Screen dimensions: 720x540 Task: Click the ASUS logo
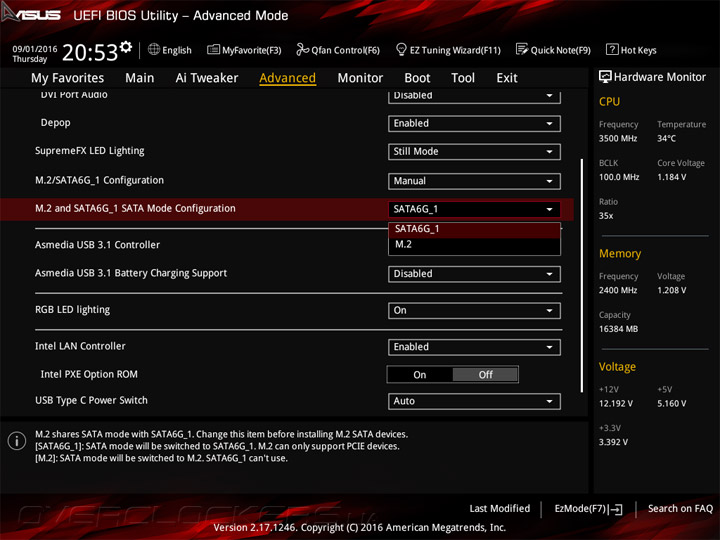click(31, 14)
